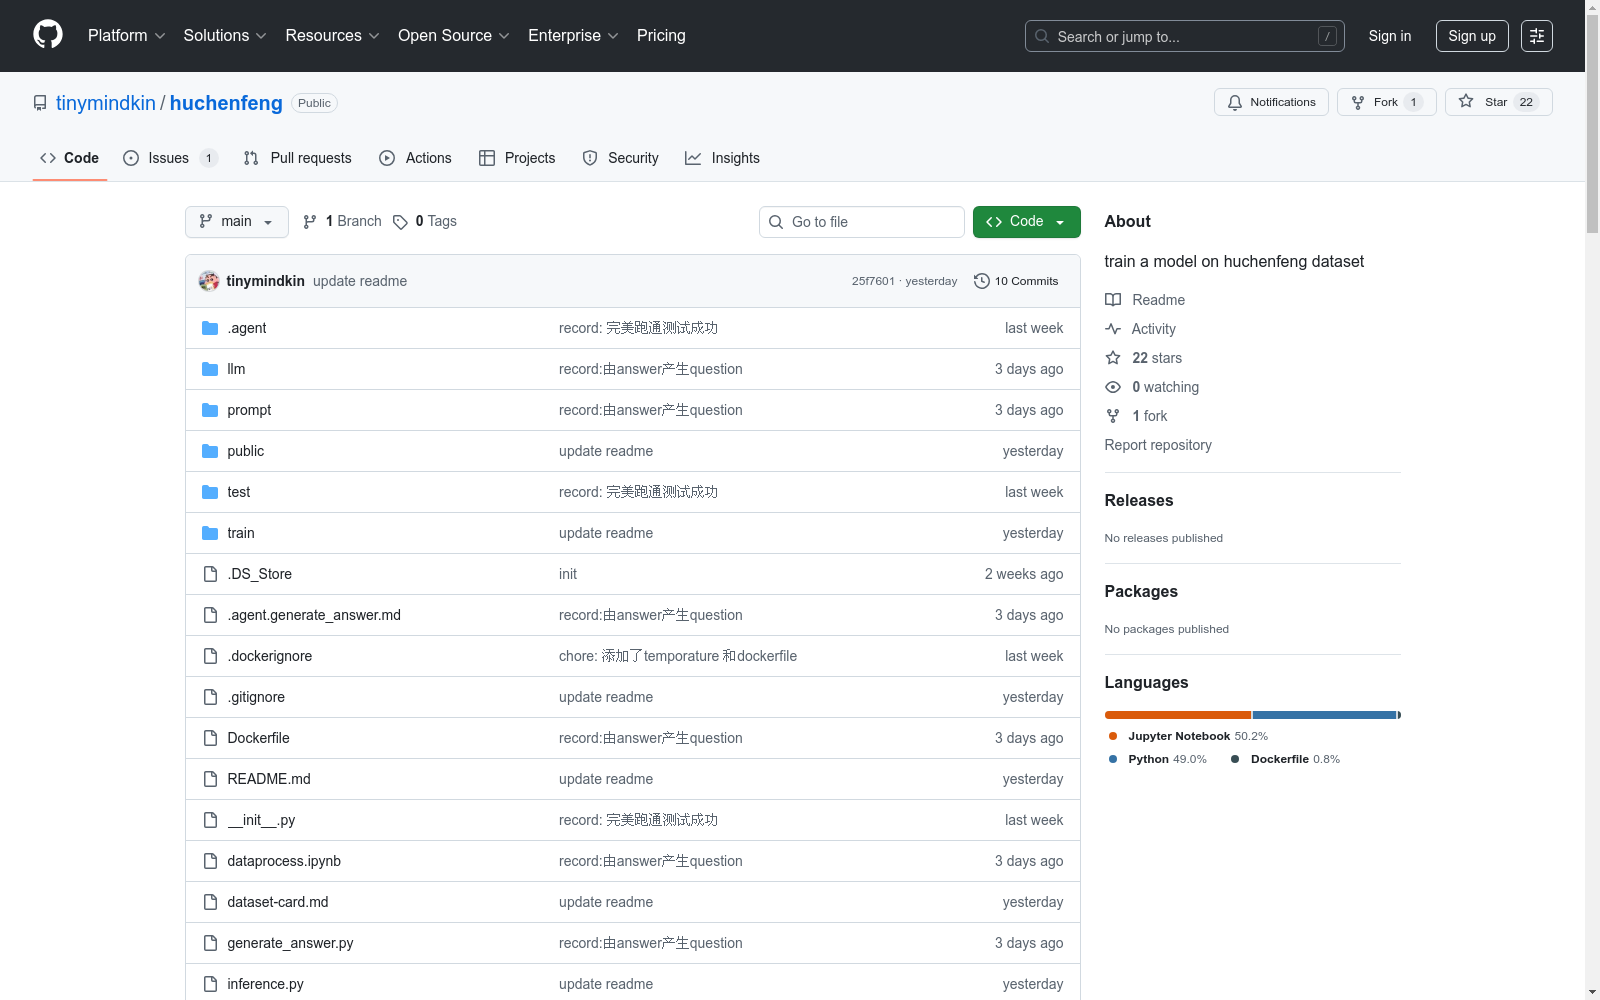Click the GitHub logo icon
This screenshot has width=1600, height=1000.
(x=48, y=35)
